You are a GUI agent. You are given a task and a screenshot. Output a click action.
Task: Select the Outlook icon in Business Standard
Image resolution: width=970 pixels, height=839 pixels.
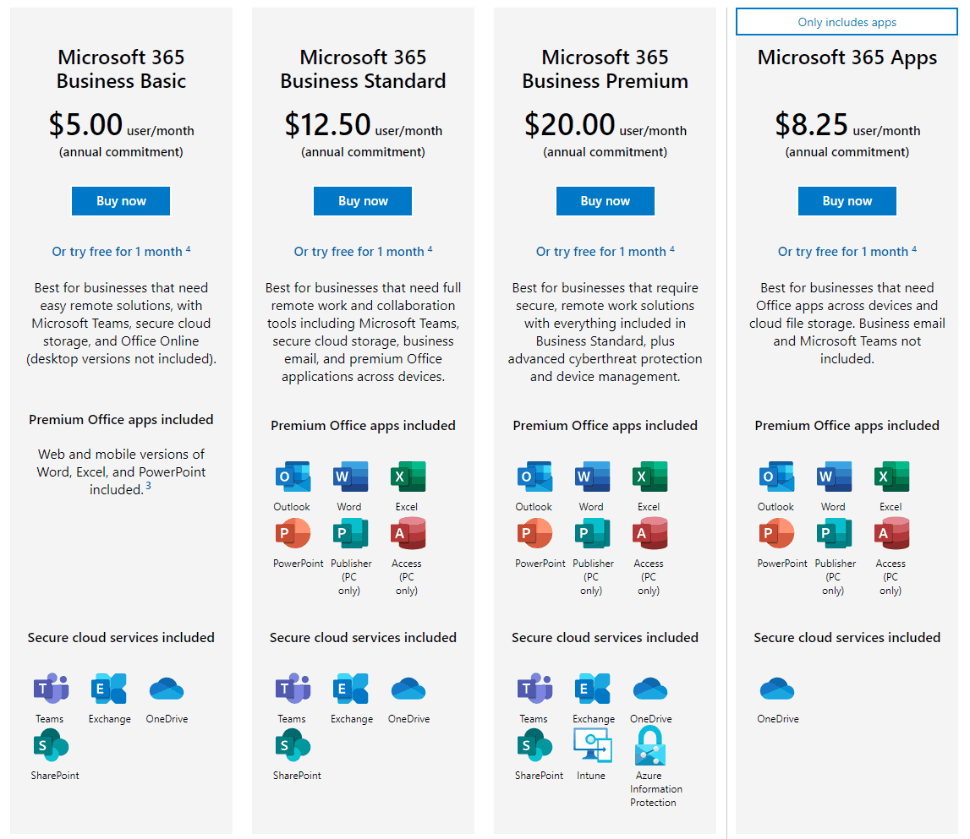[x=293, y=476]
